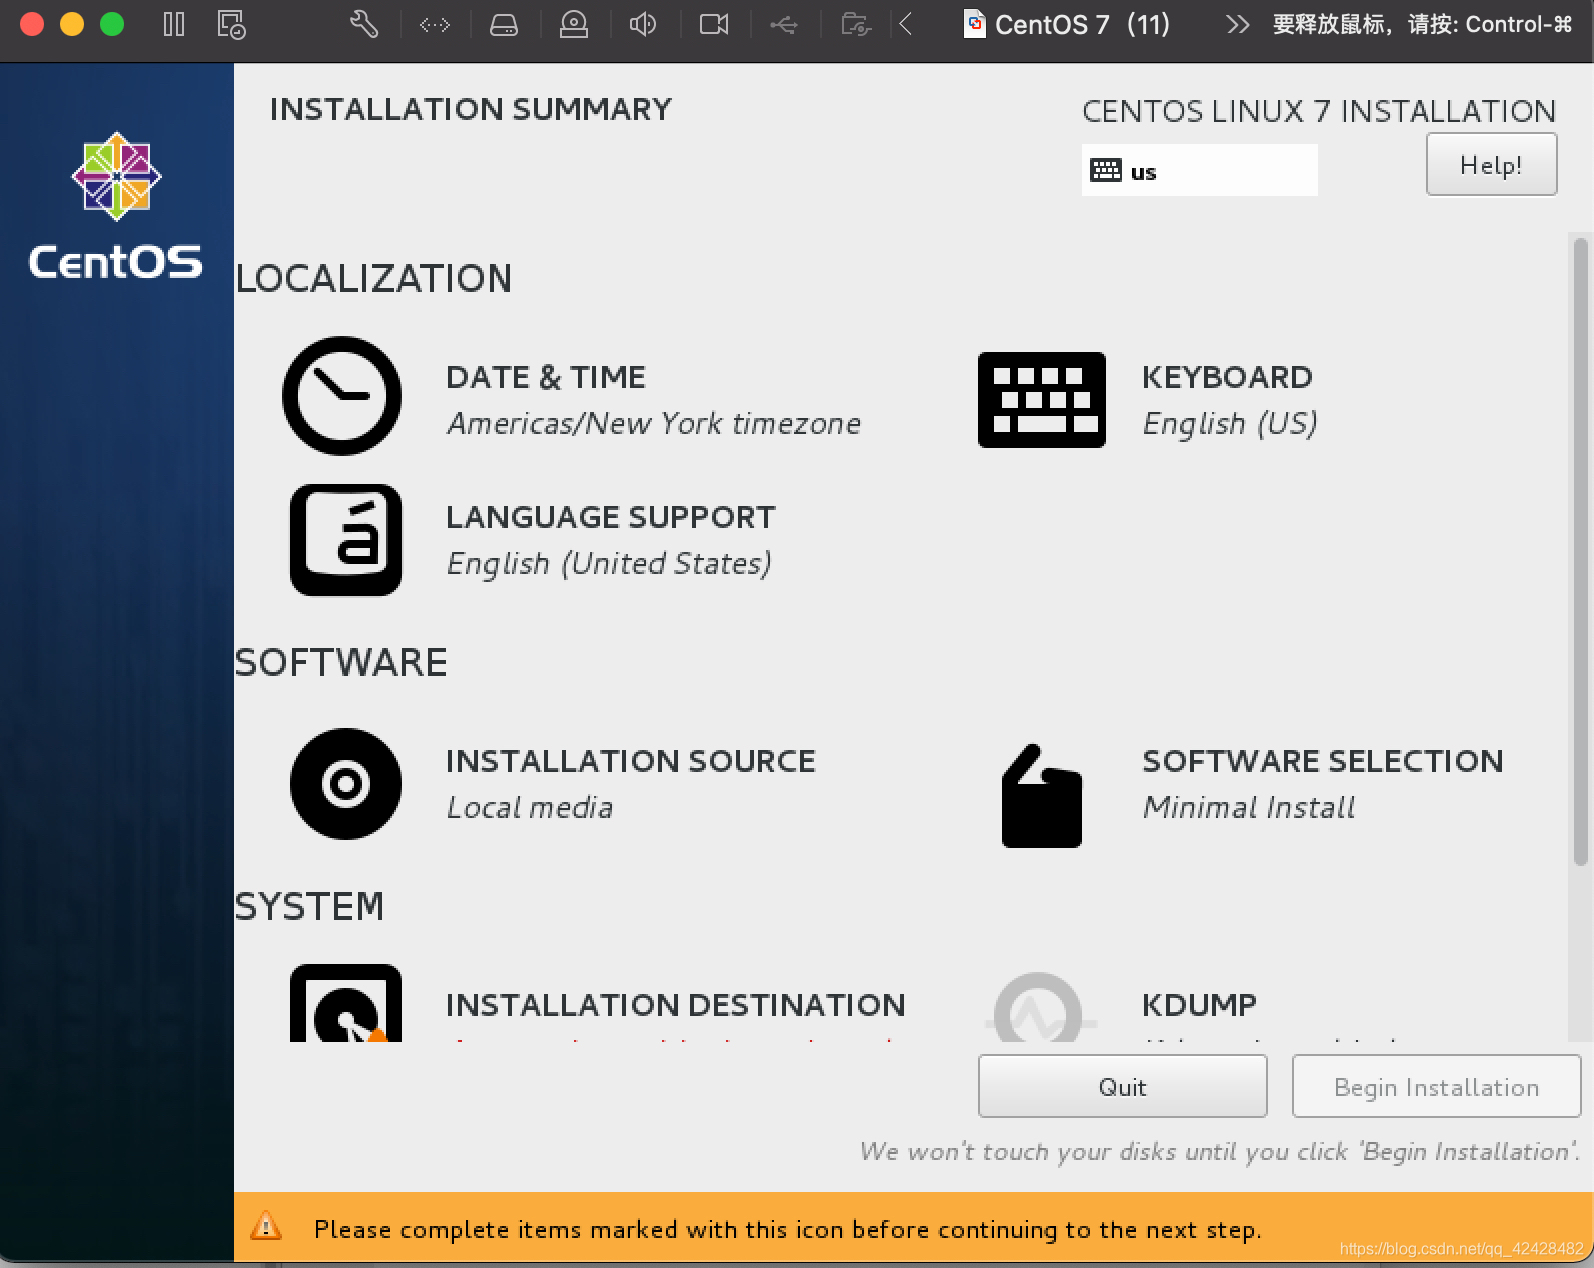Open the Kdump icon

coord(1039,1007)
